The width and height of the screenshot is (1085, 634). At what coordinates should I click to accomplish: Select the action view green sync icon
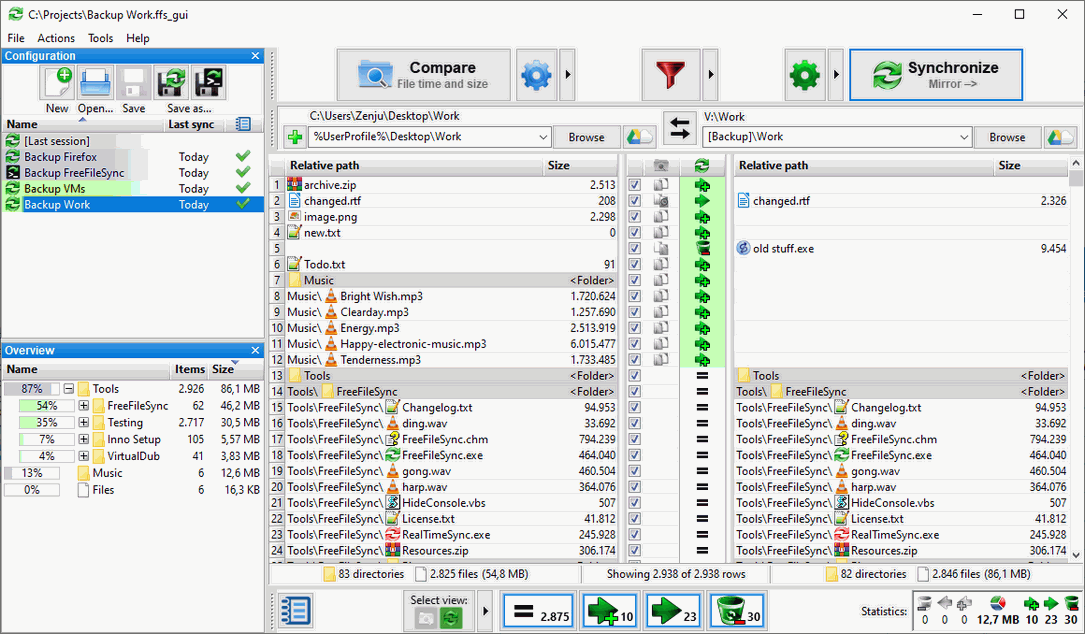click(450, 617)
